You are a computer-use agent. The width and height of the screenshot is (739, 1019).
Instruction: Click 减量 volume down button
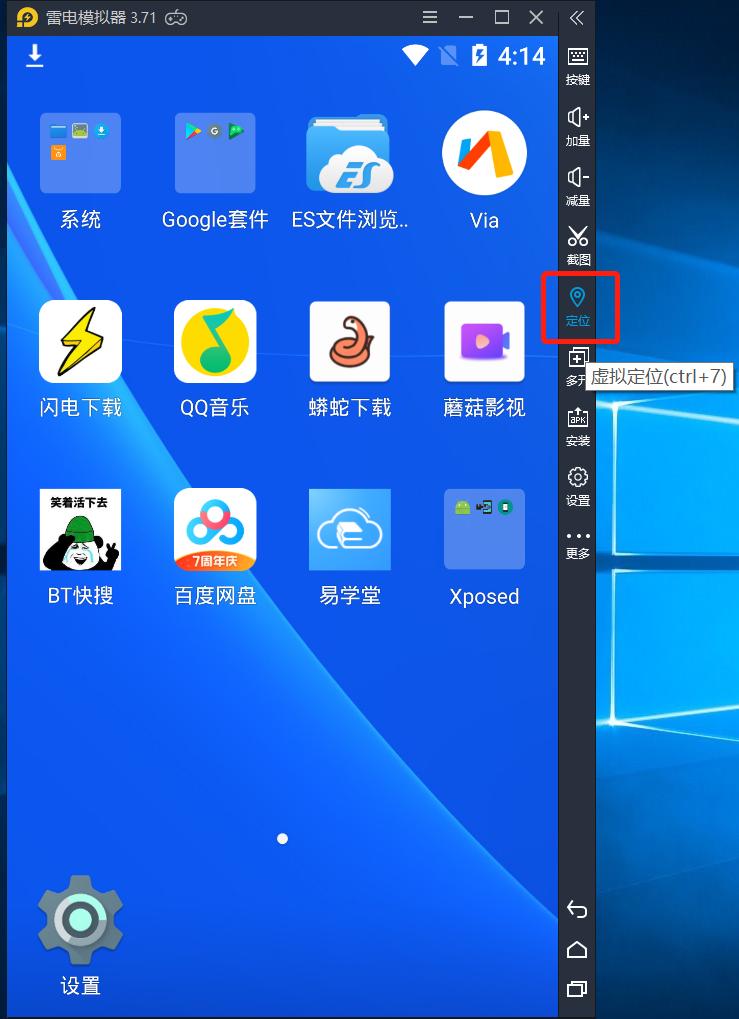point(578,187)
